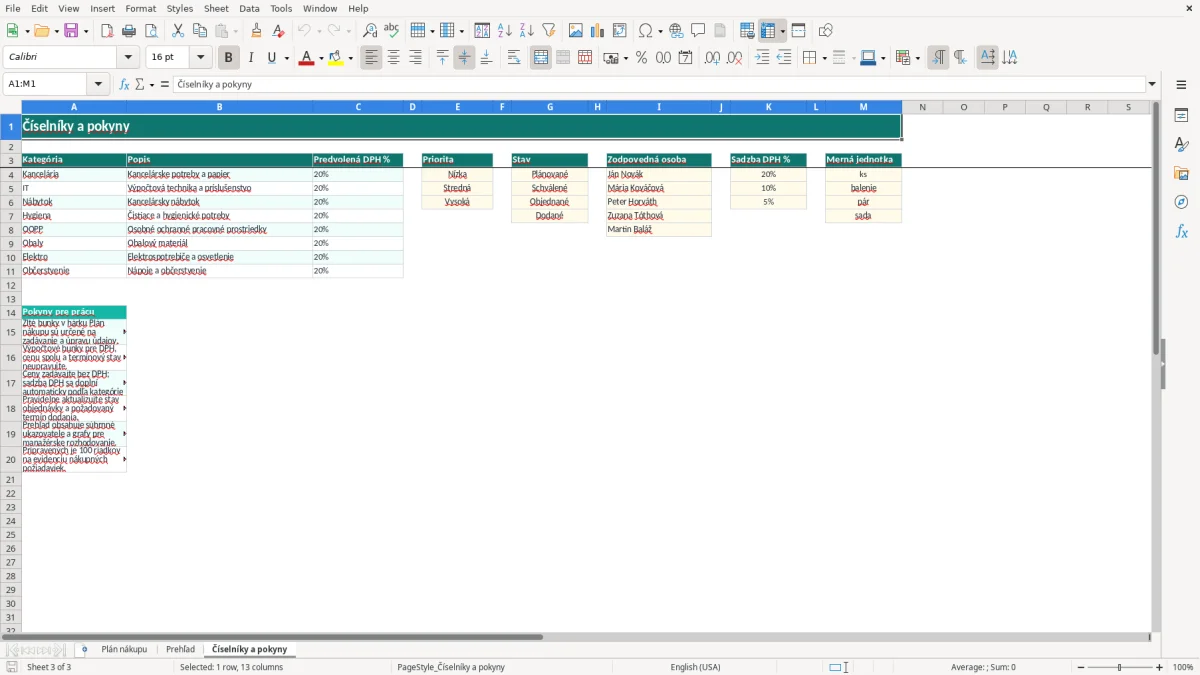Viewport: 1200px width, 675px height.
Task: Activate the Clone Formatting paintbrush
Action: tap(257, 31)
